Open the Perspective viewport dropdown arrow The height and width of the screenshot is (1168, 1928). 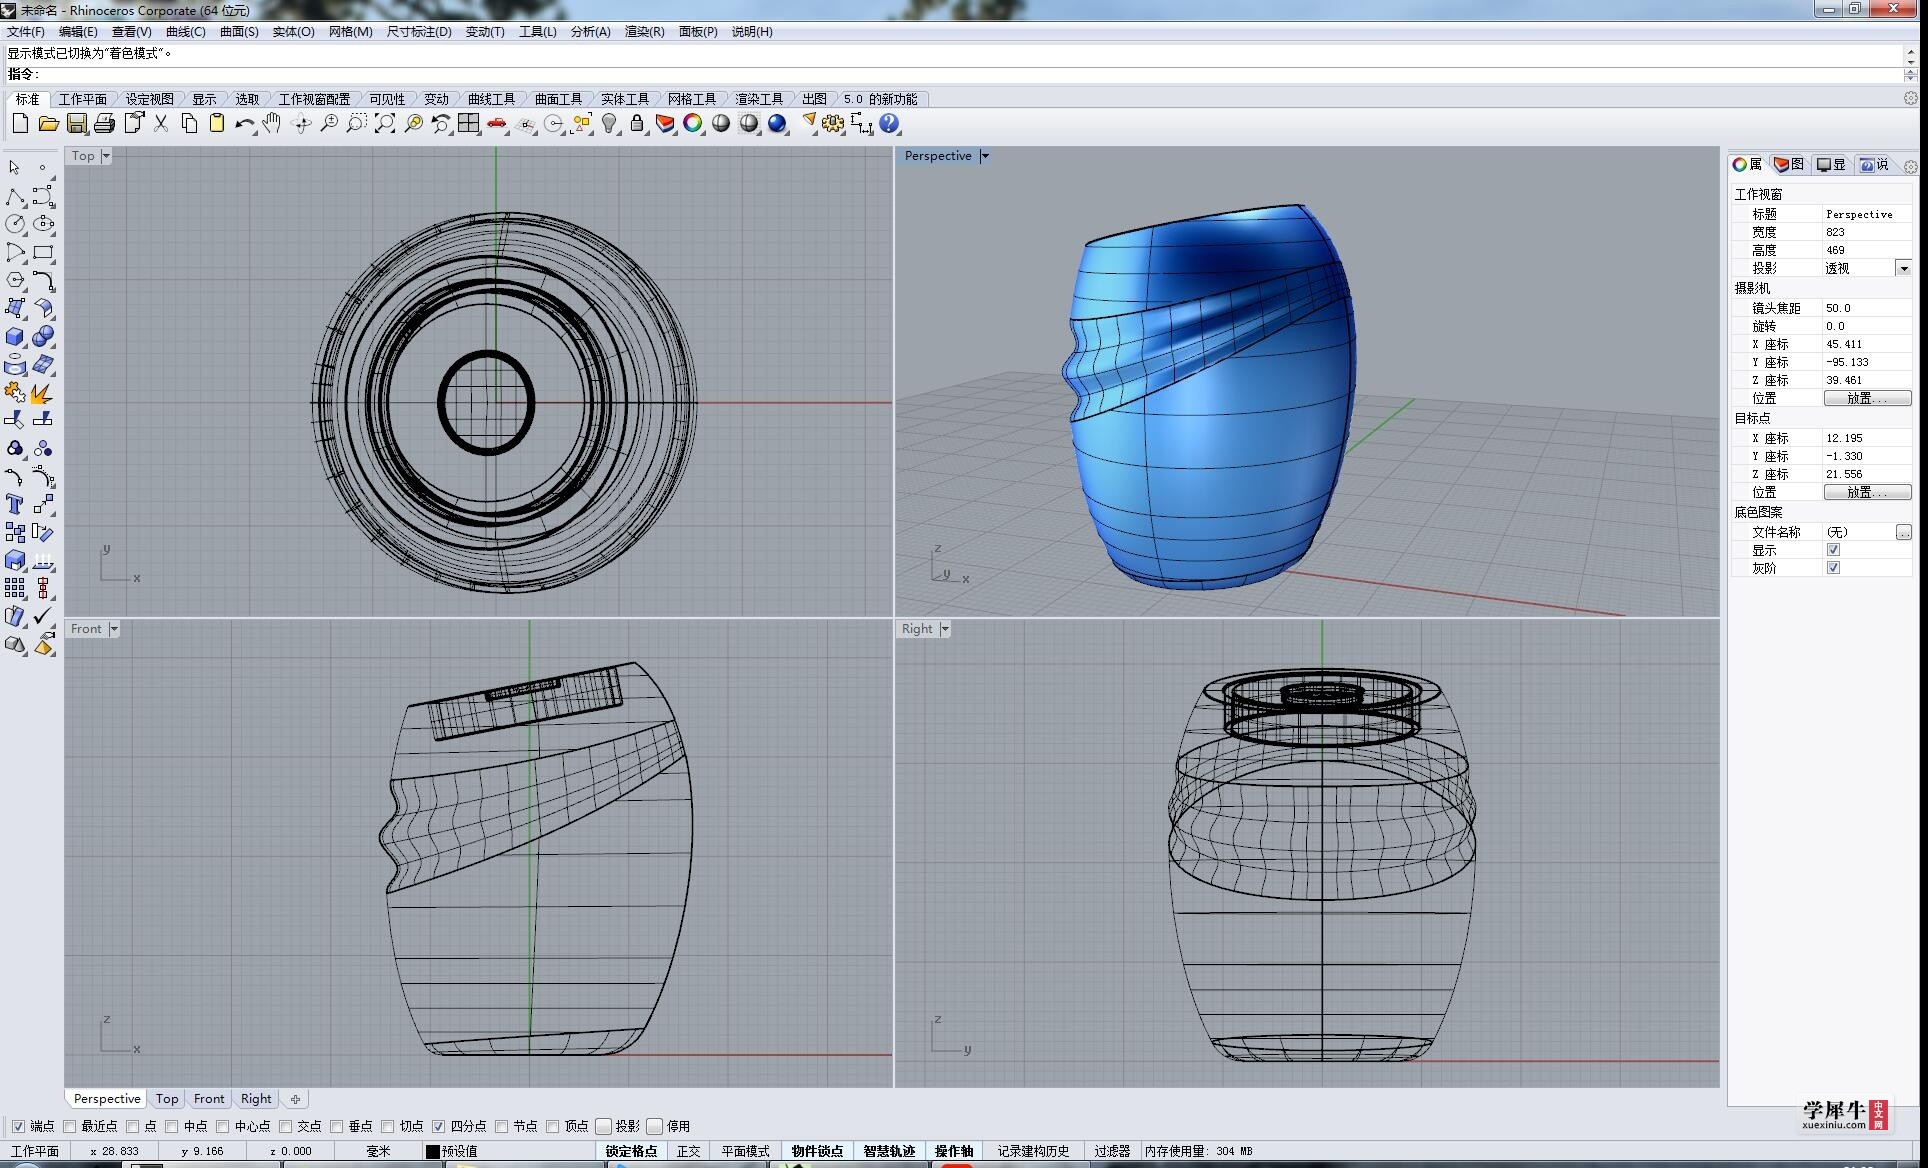(985, 156)
